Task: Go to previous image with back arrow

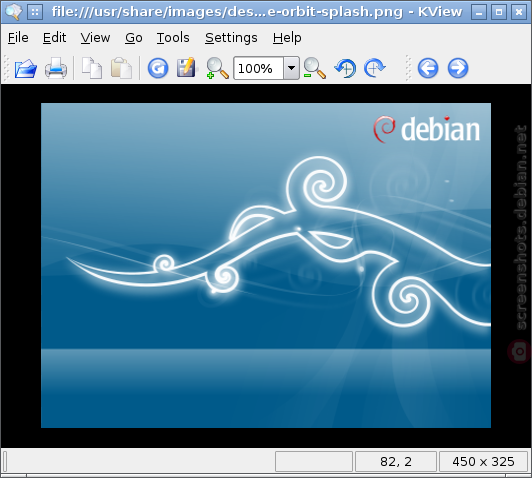Action: pos(428,68)
